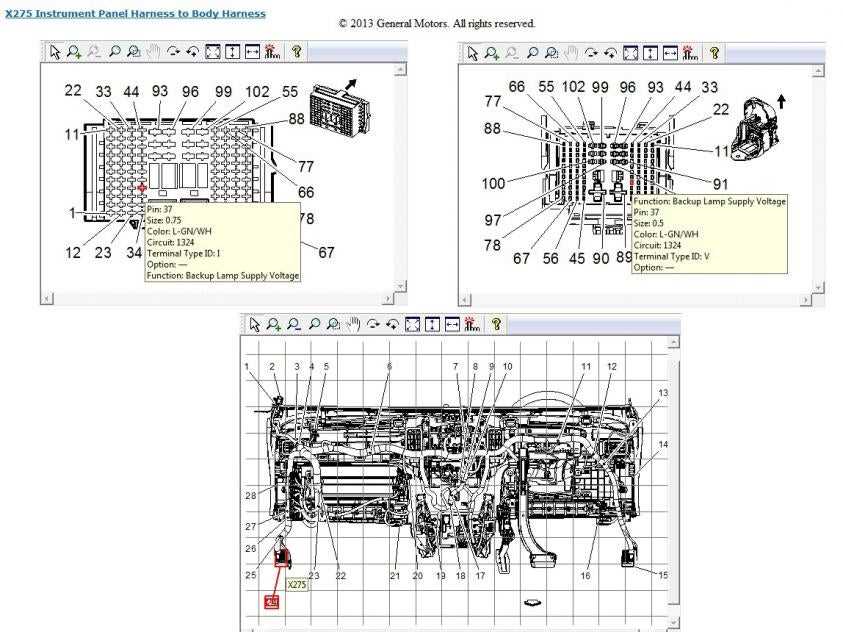Activate zoom window tool in bottom location viewer
The height and width of the screenshot is (632, 843).
(x=333, y=324)
